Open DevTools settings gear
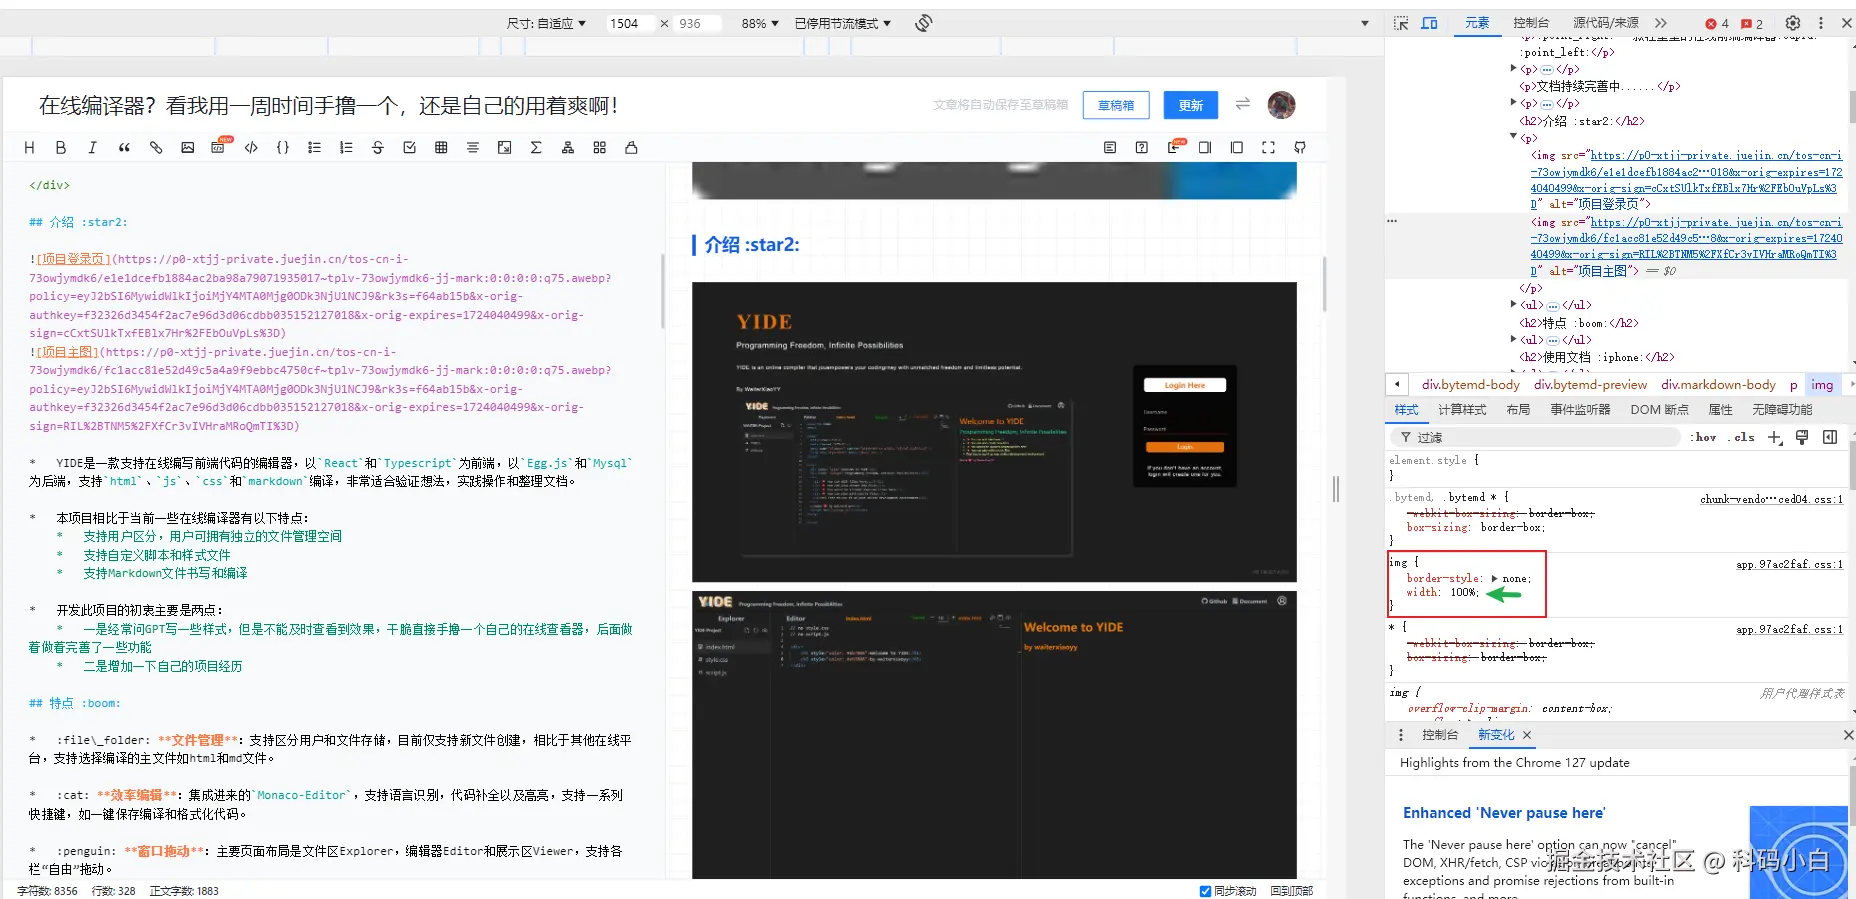The height and width of the screenshot is (899, 1856). click(1793, 23)
